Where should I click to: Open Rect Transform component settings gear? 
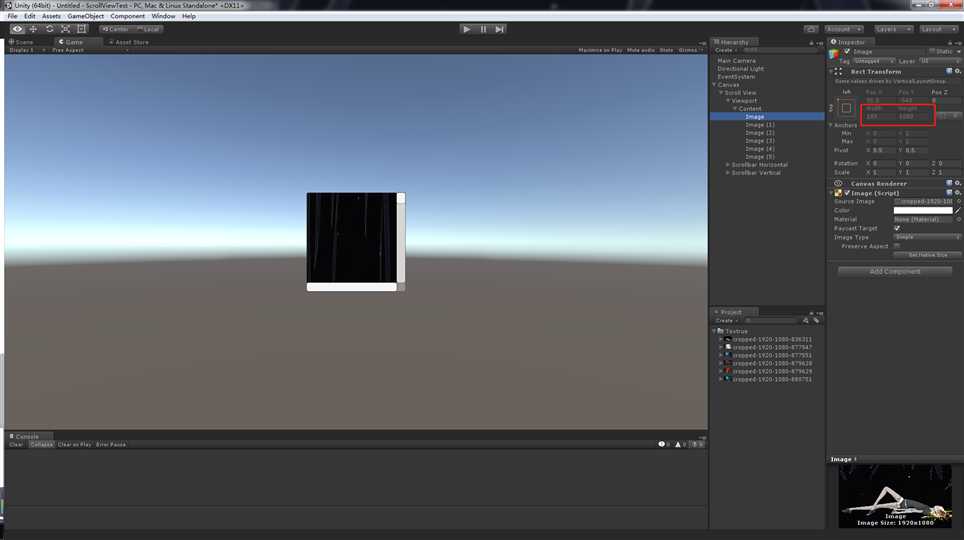coord(958,71)
